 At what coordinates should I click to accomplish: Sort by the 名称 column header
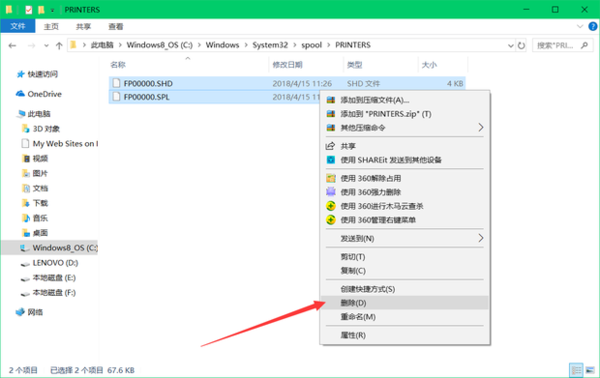click(x=189, y=65)
